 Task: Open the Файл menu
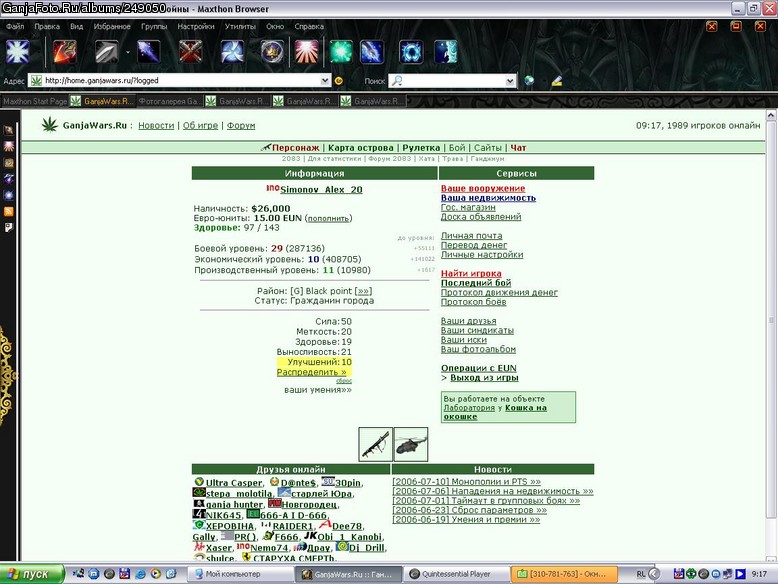click(x=15, y=26)
